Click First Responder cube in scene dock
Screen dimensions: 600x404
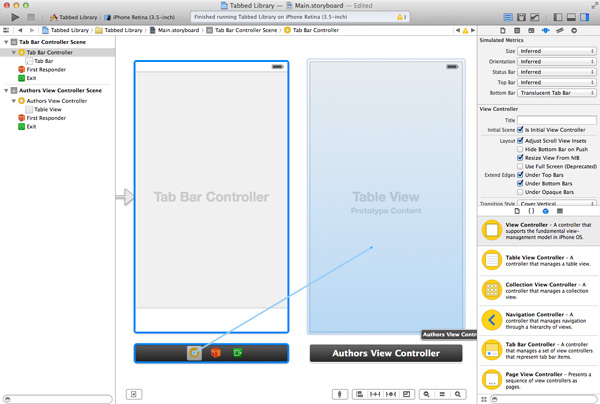[216, 353]
